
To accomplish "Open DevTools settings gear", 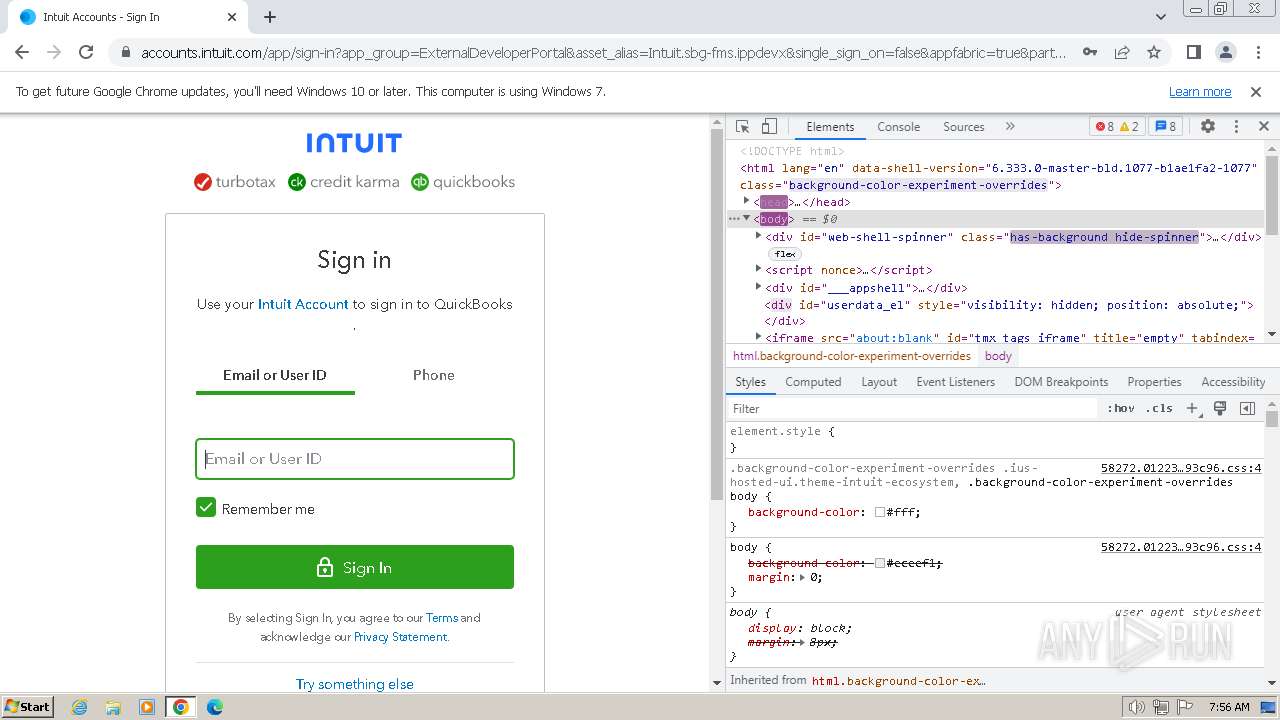I will [1208, 126].
